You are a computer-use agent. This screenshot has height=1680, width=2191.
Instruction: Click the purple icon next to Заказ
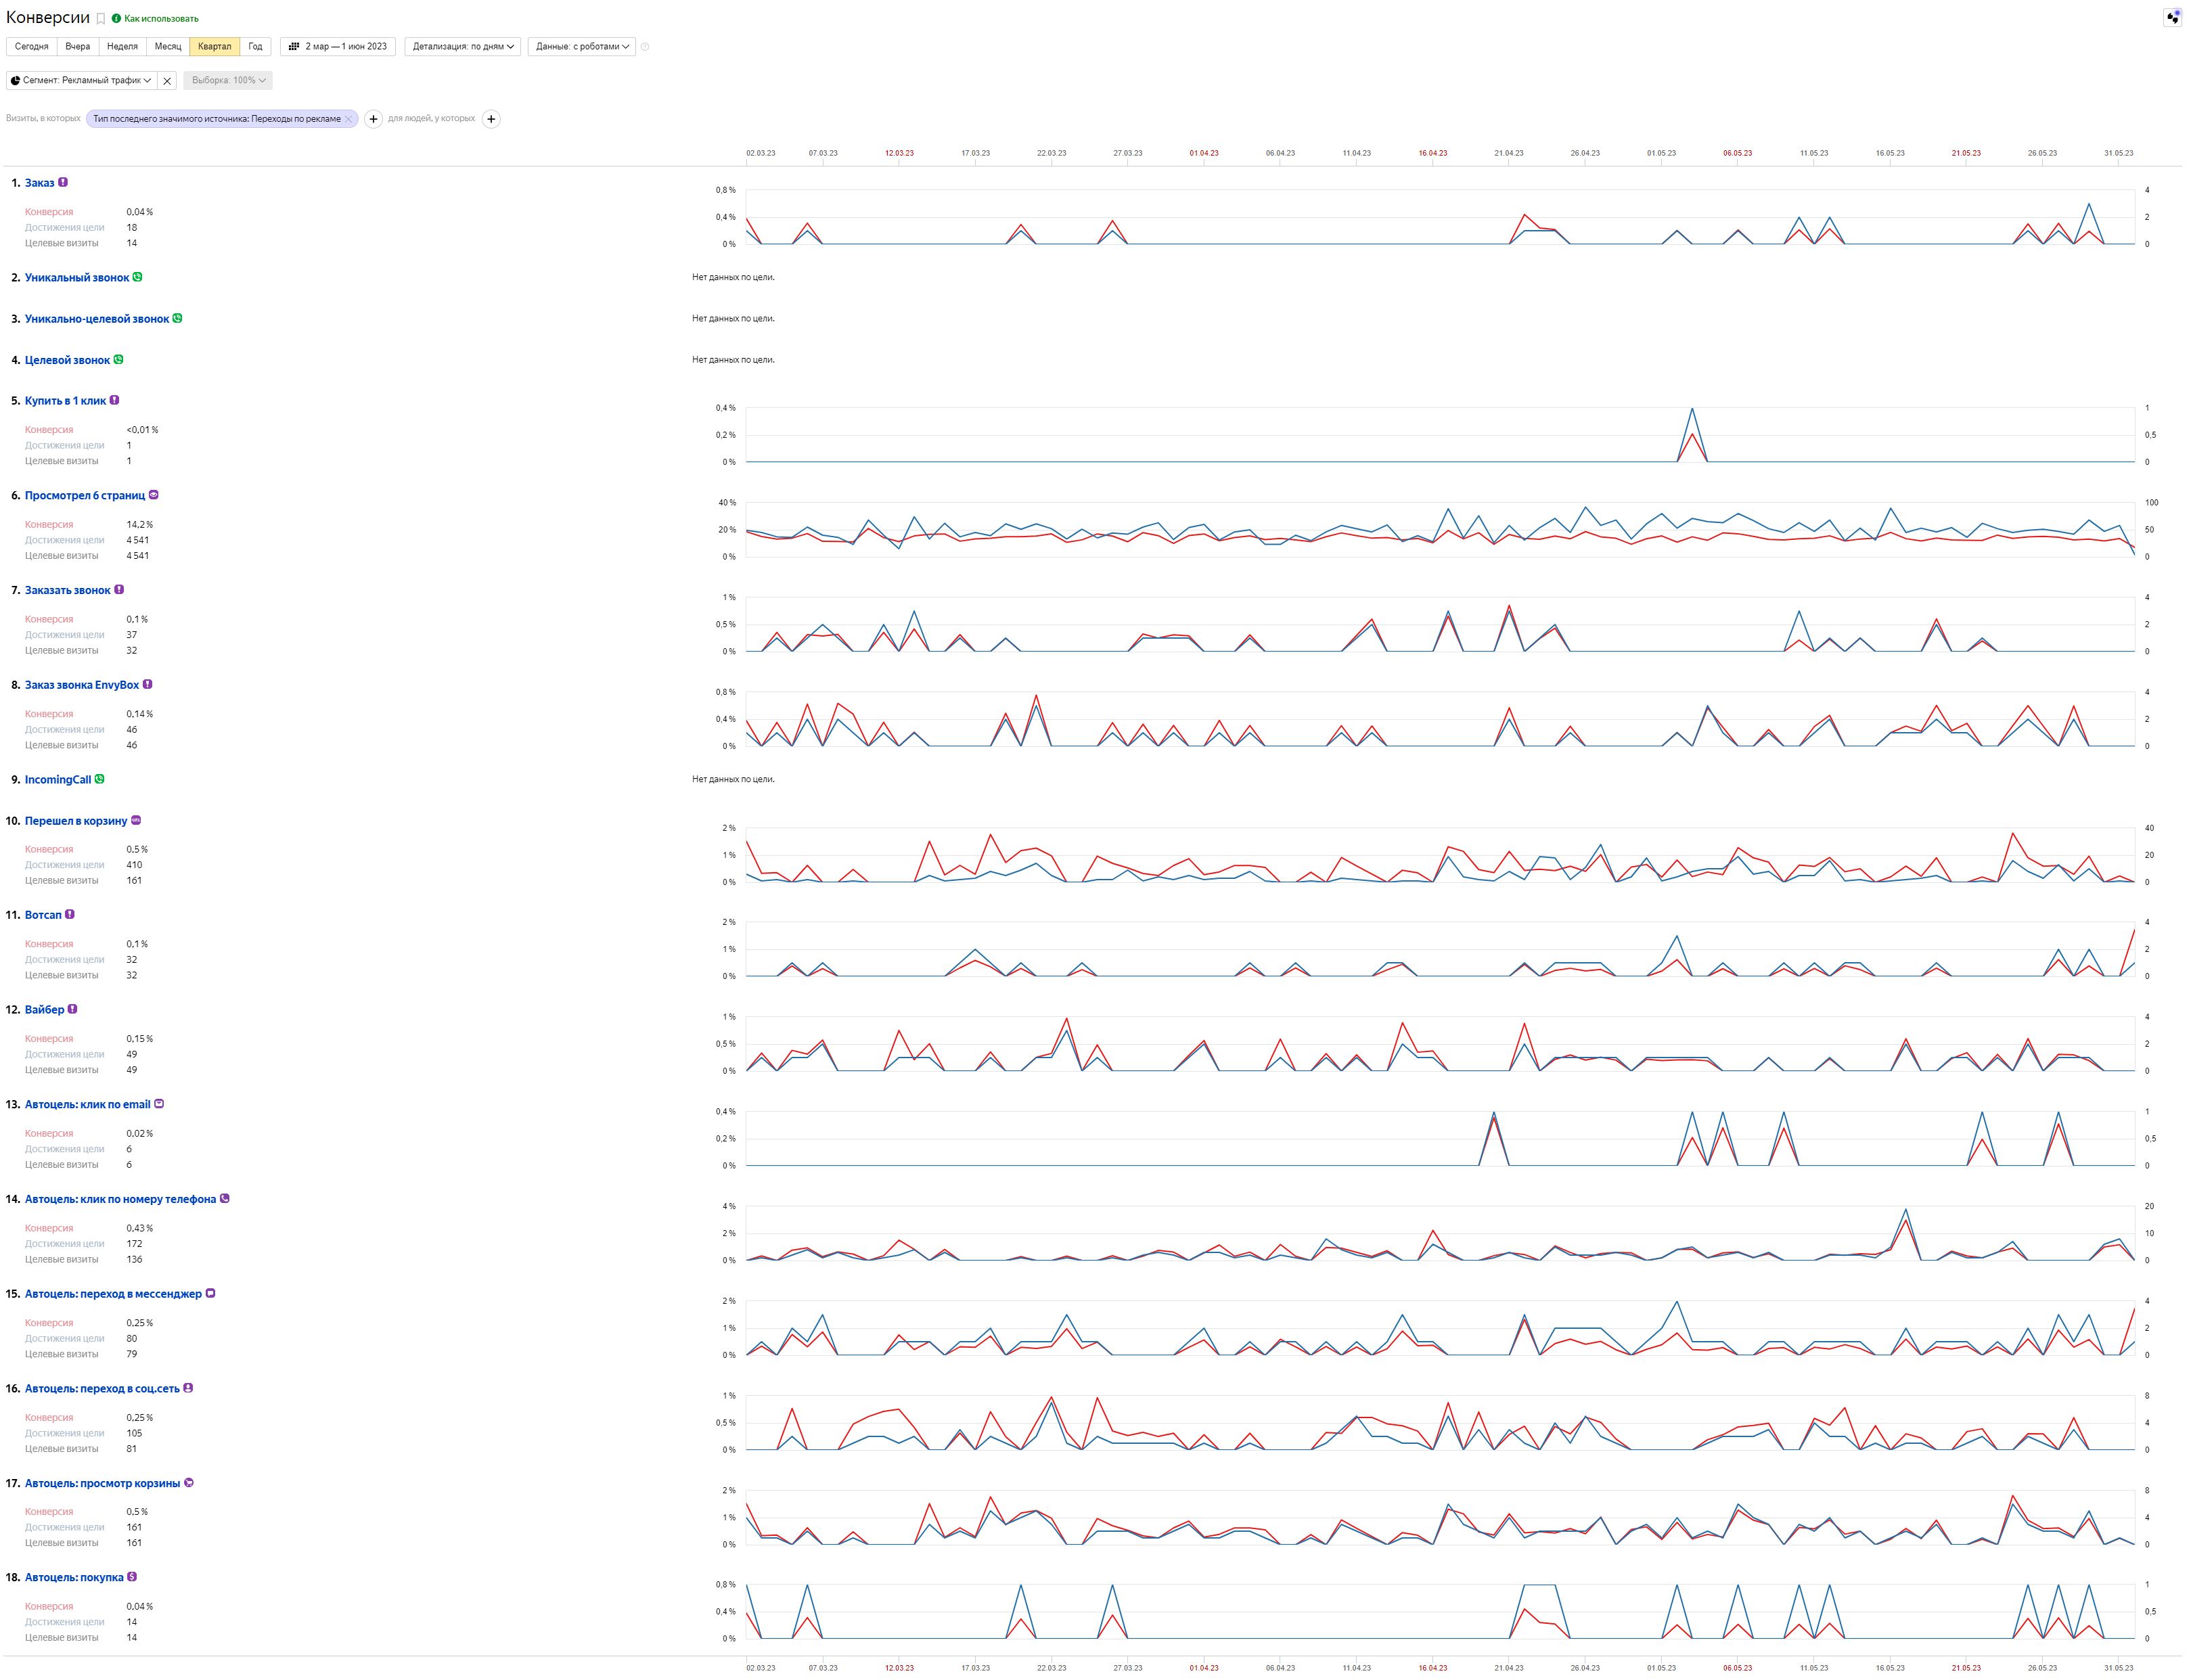pos(63,182)
